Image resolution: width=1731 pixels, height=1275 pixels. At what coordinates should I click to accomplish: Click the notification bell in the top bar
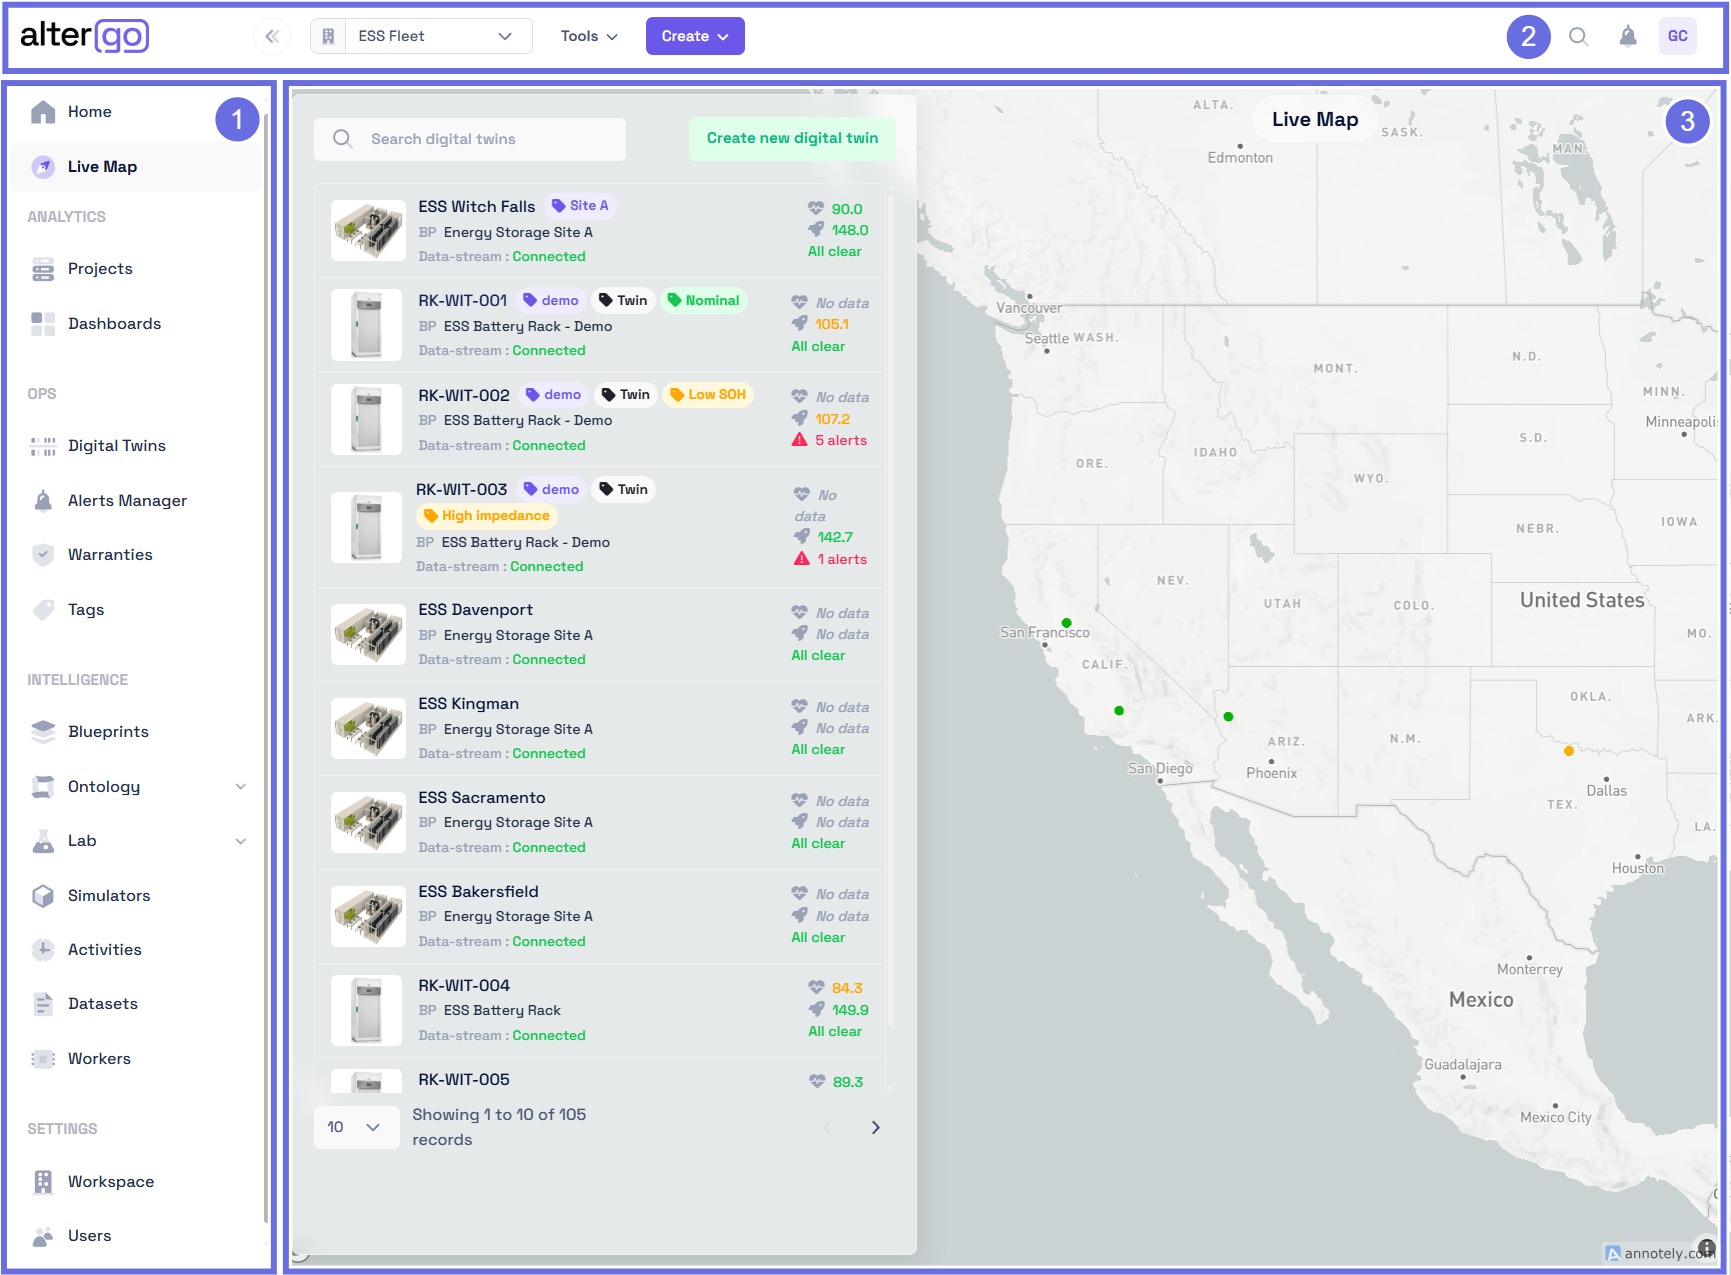1627,36
